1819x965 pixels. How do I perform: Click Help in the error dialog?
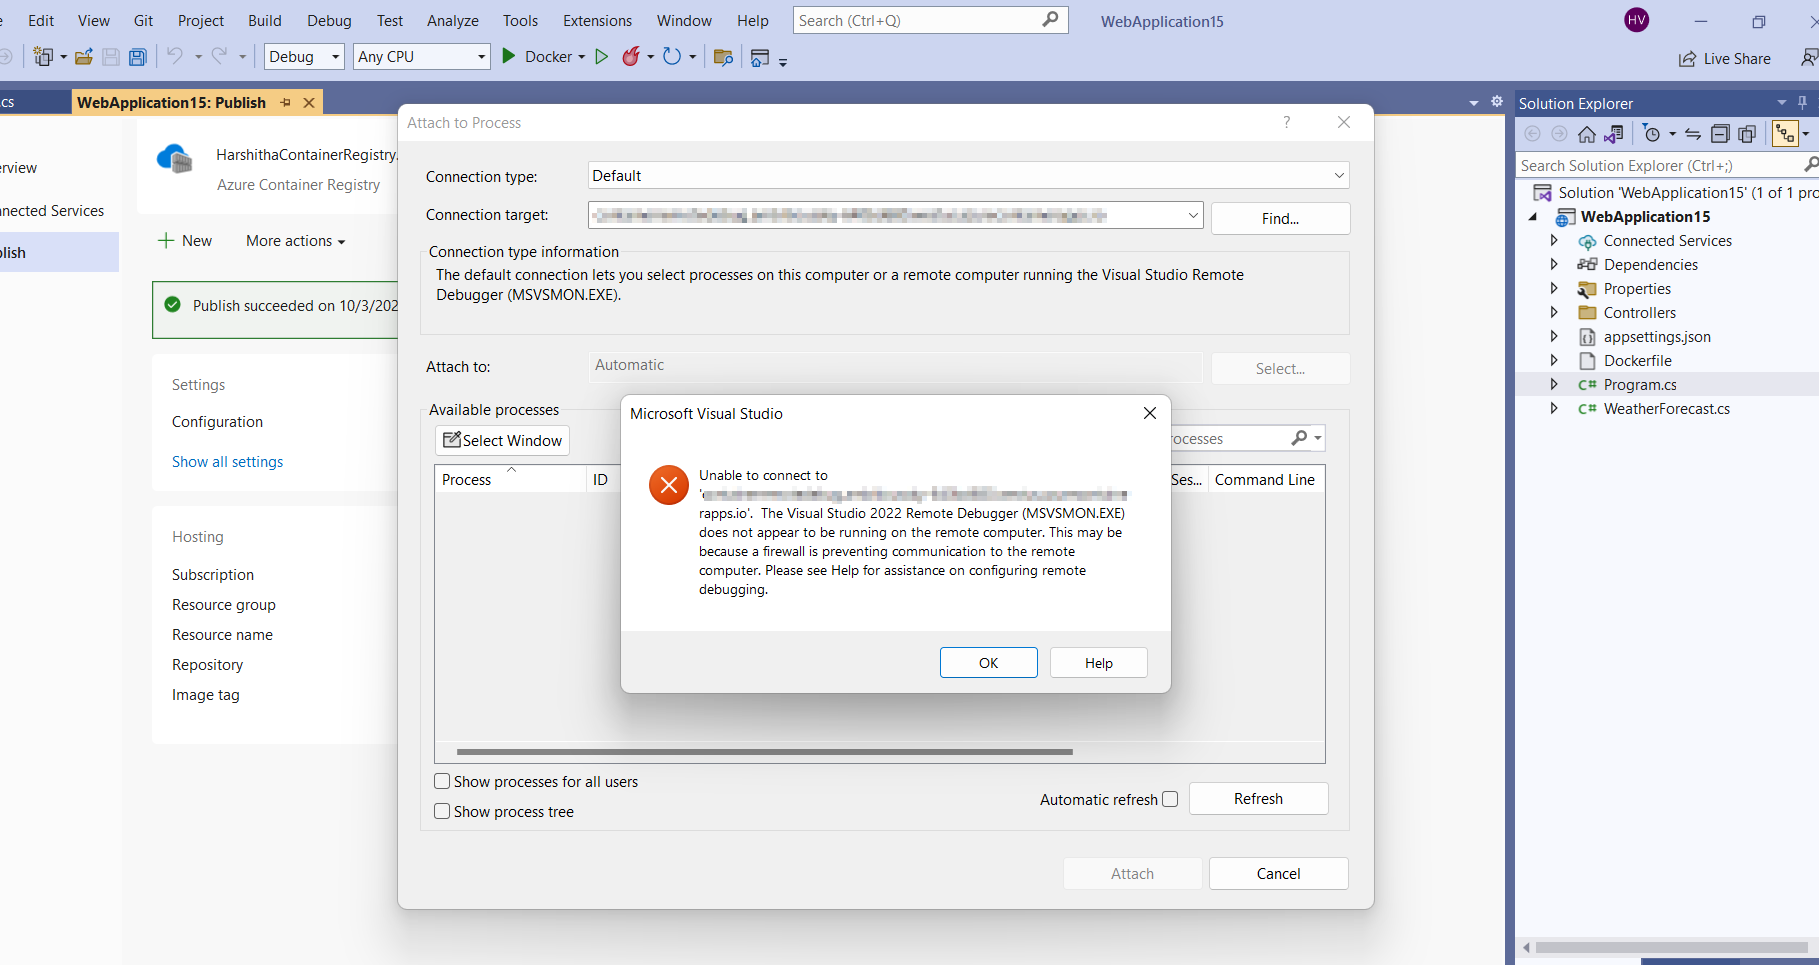pyautogui.click(x=1098, y=662)
